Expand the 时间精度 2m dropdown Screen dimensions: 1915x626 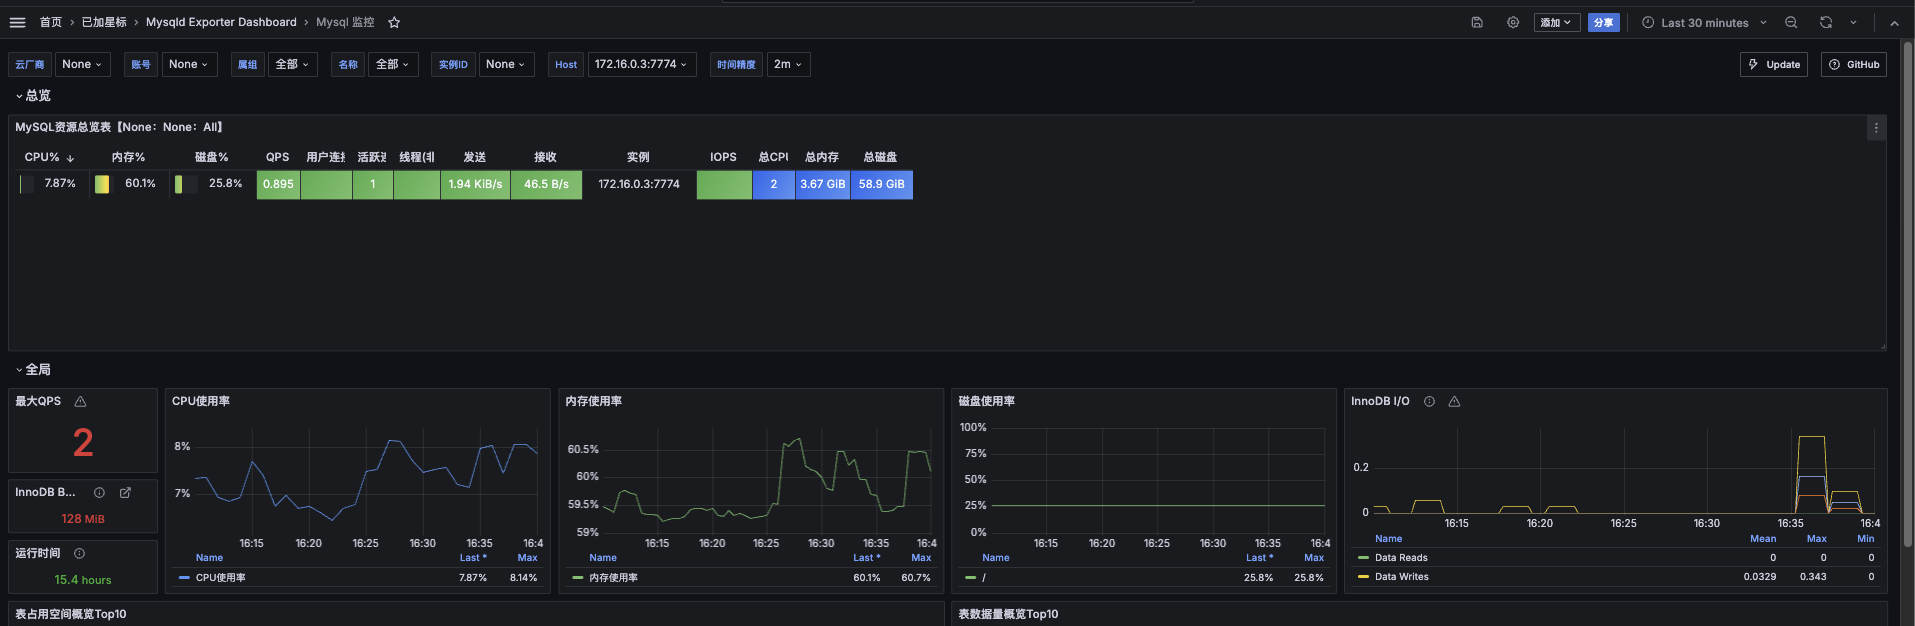coord(788,64)
